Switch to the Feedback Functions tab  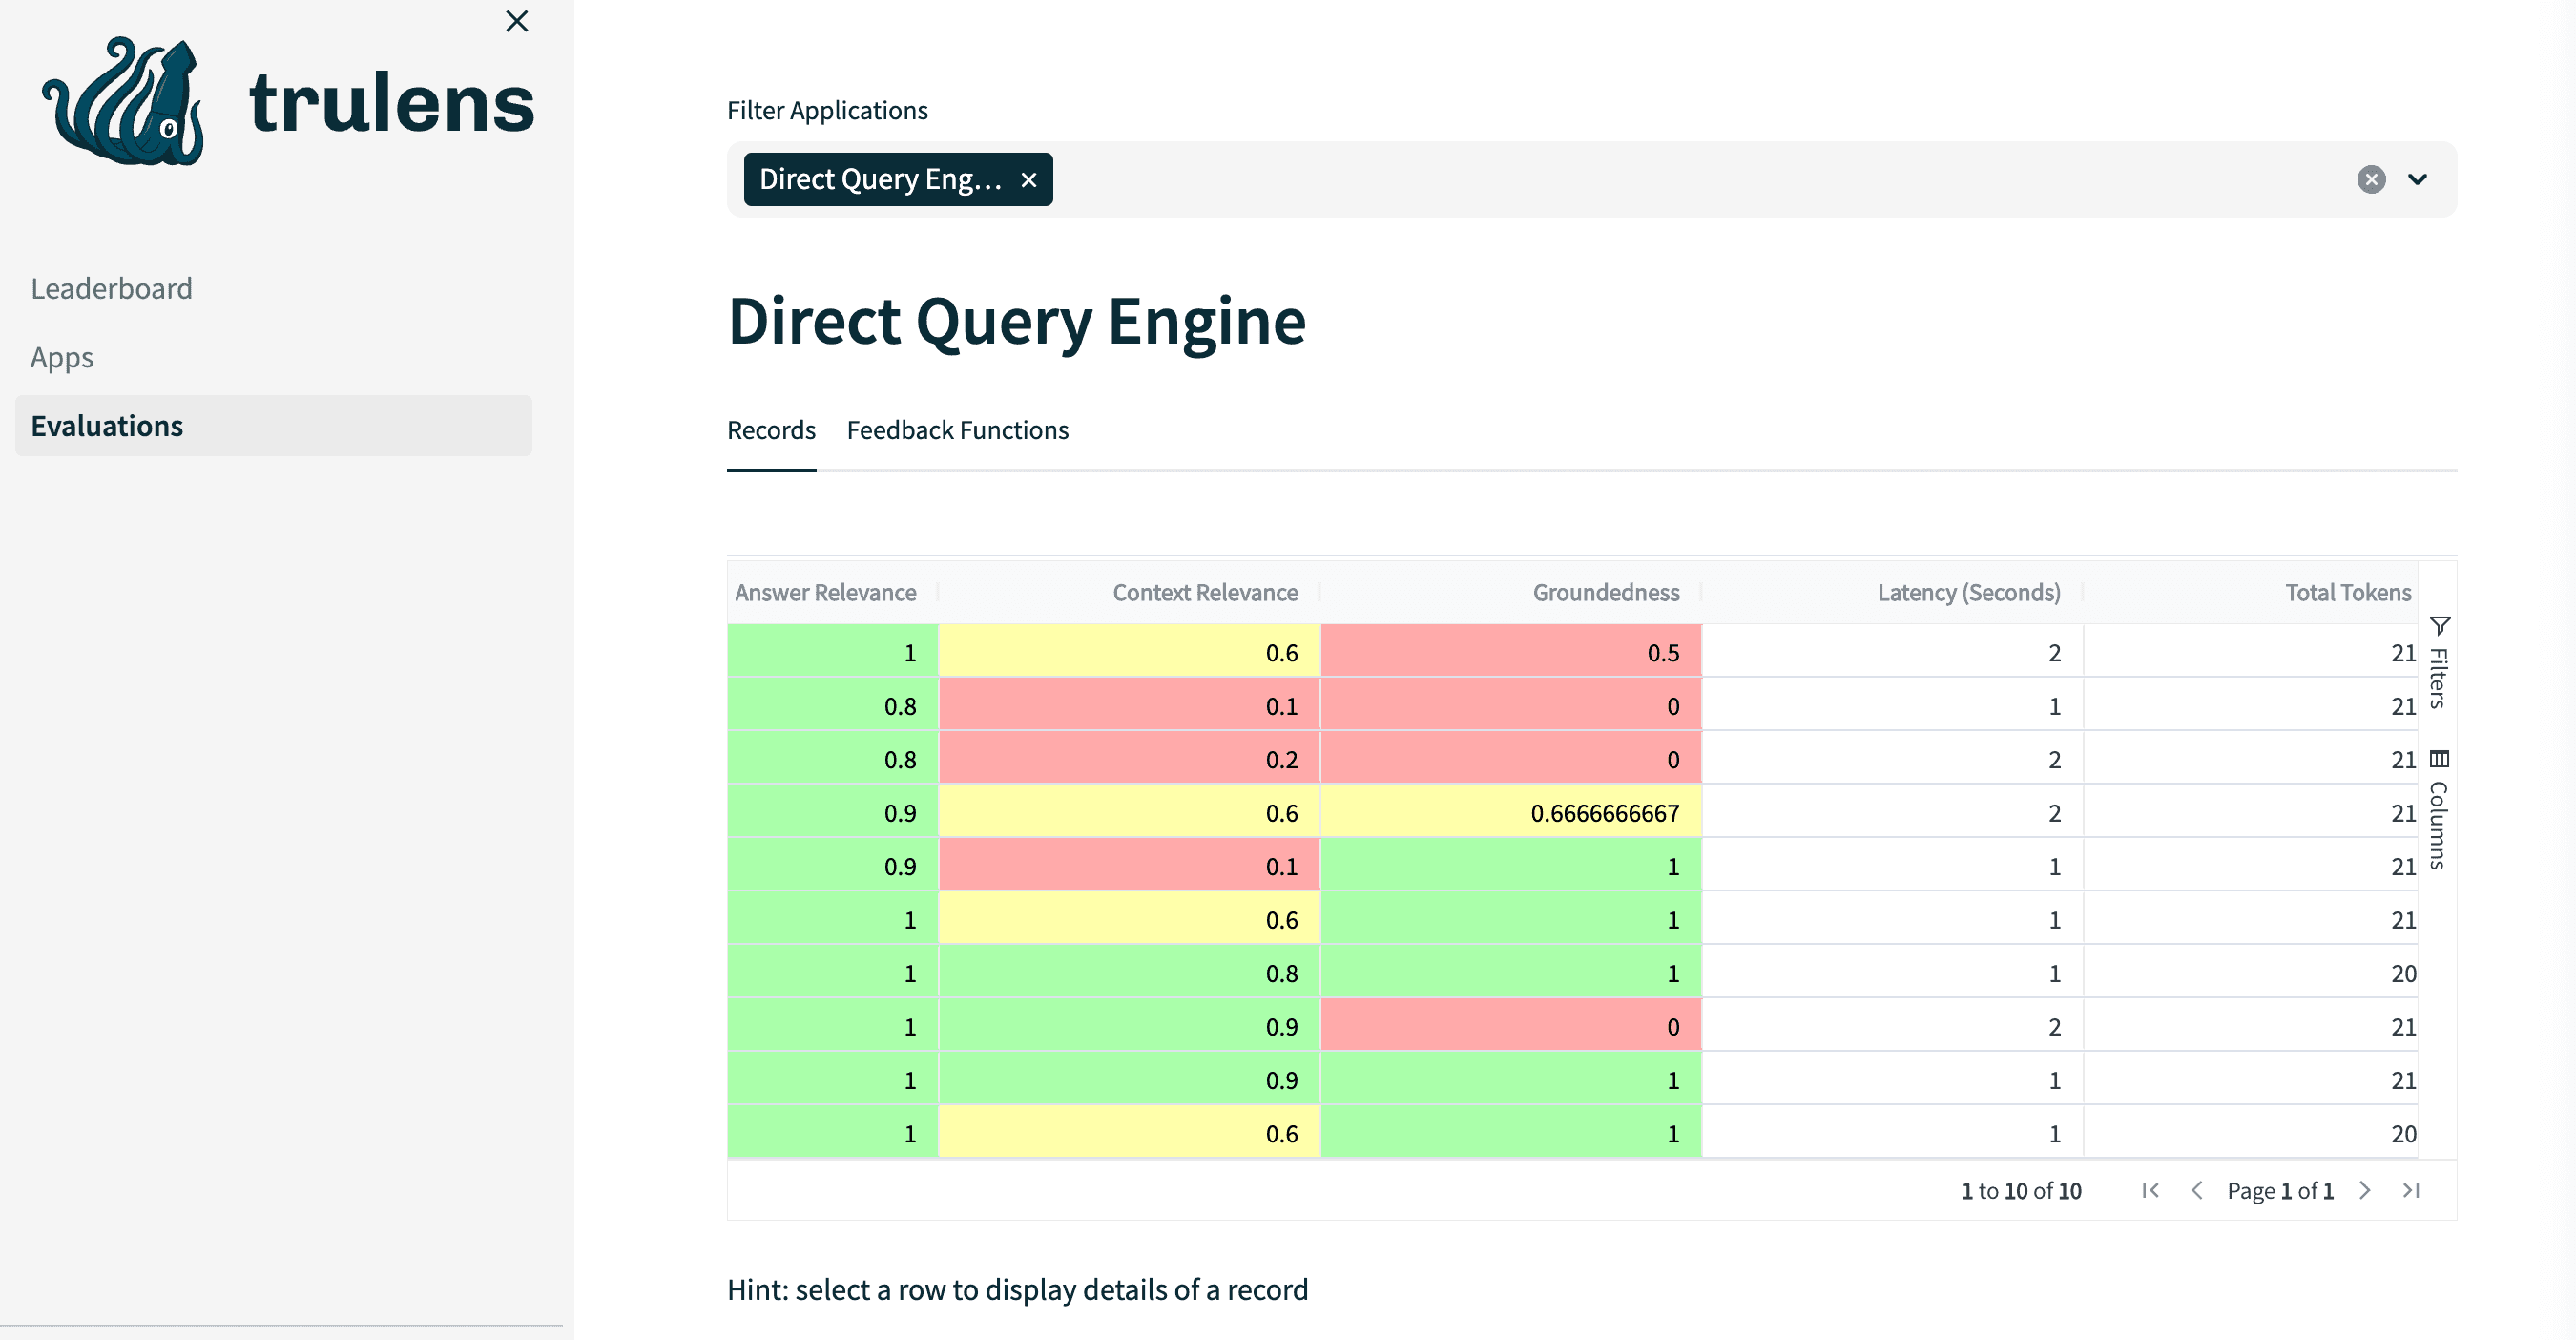tap(957, 430)
